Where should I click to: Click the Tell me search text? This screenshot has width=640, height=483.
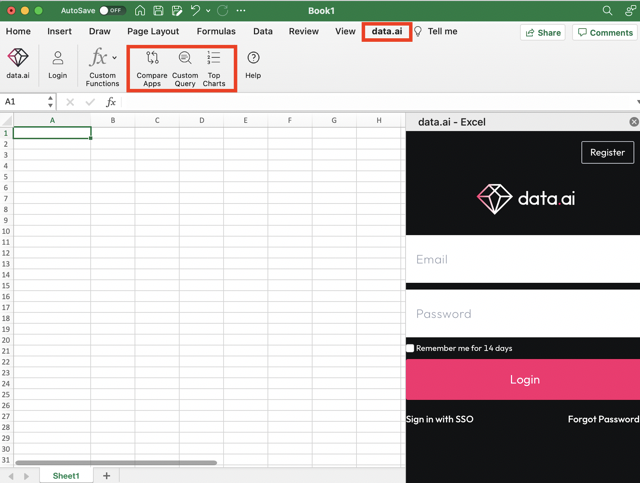pyautogui.click(x=442, y=31)
